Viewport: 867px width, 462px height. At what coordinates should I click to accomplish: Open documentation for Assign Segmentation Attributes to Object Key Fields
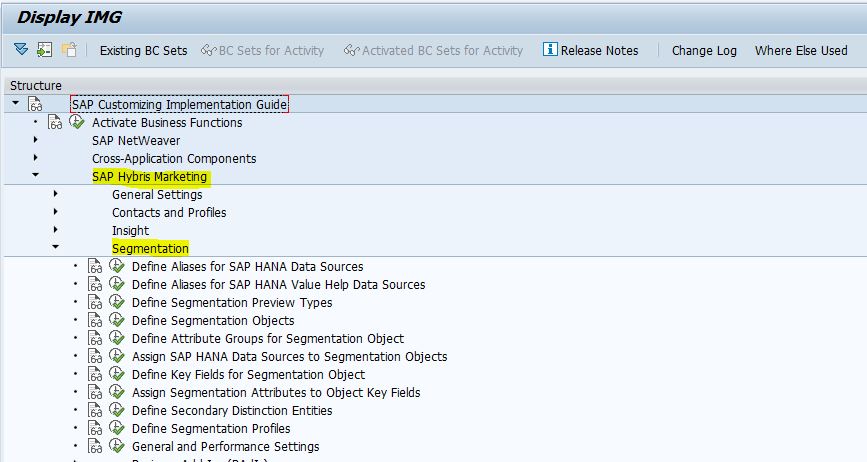pos(95,392)
